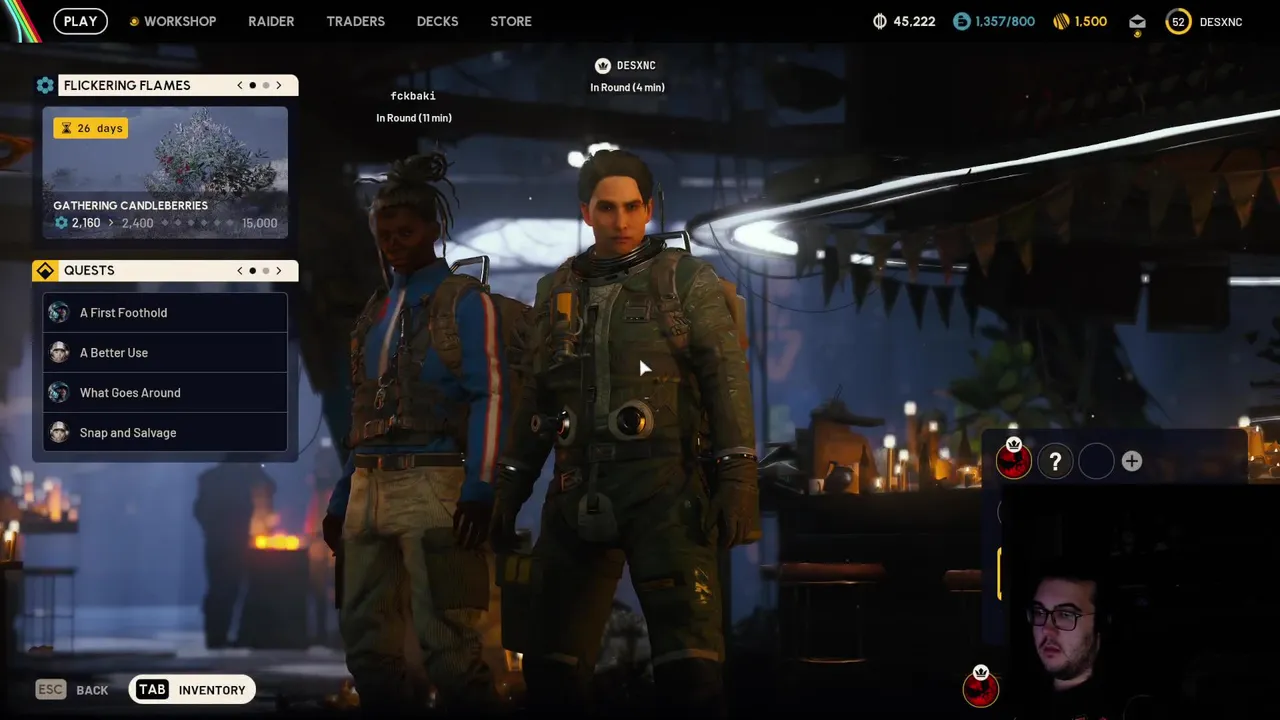Open quest Snap and Salvage
1280x720 pixels.
pos(165,432)
